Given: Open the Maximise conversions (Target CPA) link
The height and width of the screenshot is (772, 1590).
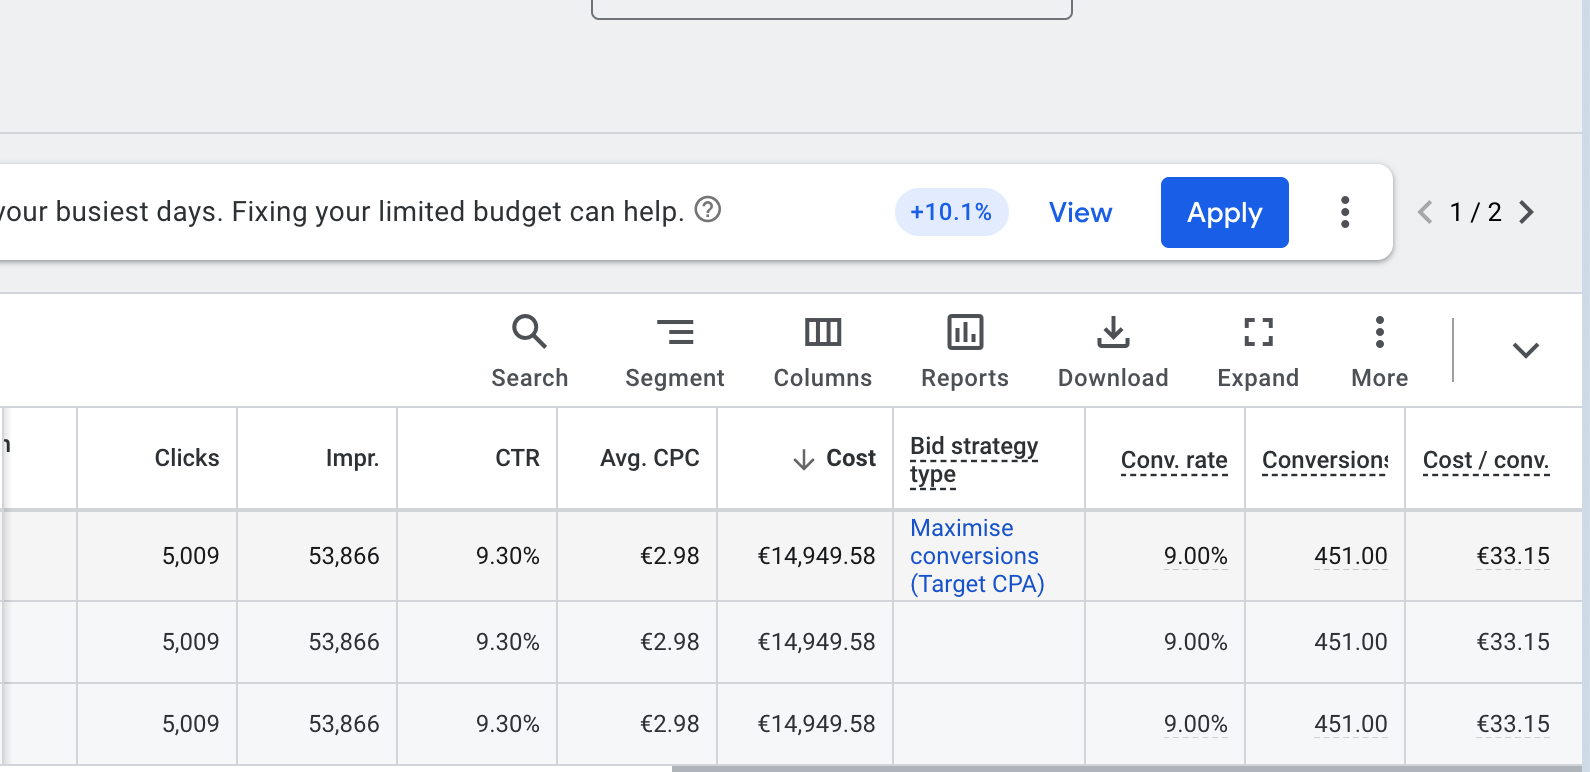Looking at the screenshot, I should click(x=977, y=556).
